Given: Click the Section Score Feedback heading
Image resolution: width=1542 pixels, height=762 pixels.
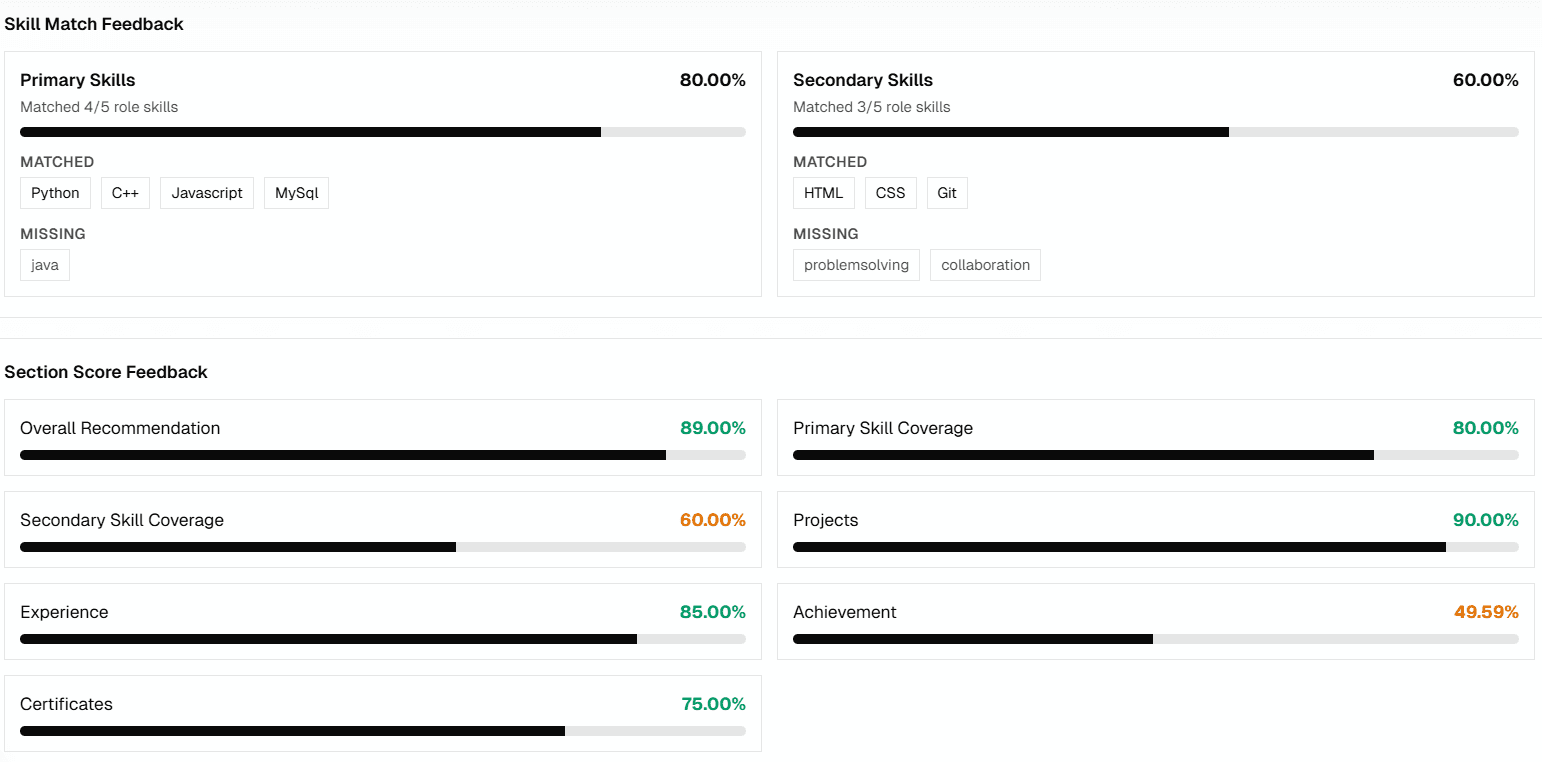Looking at the screenshot, I should click(106, 372).
